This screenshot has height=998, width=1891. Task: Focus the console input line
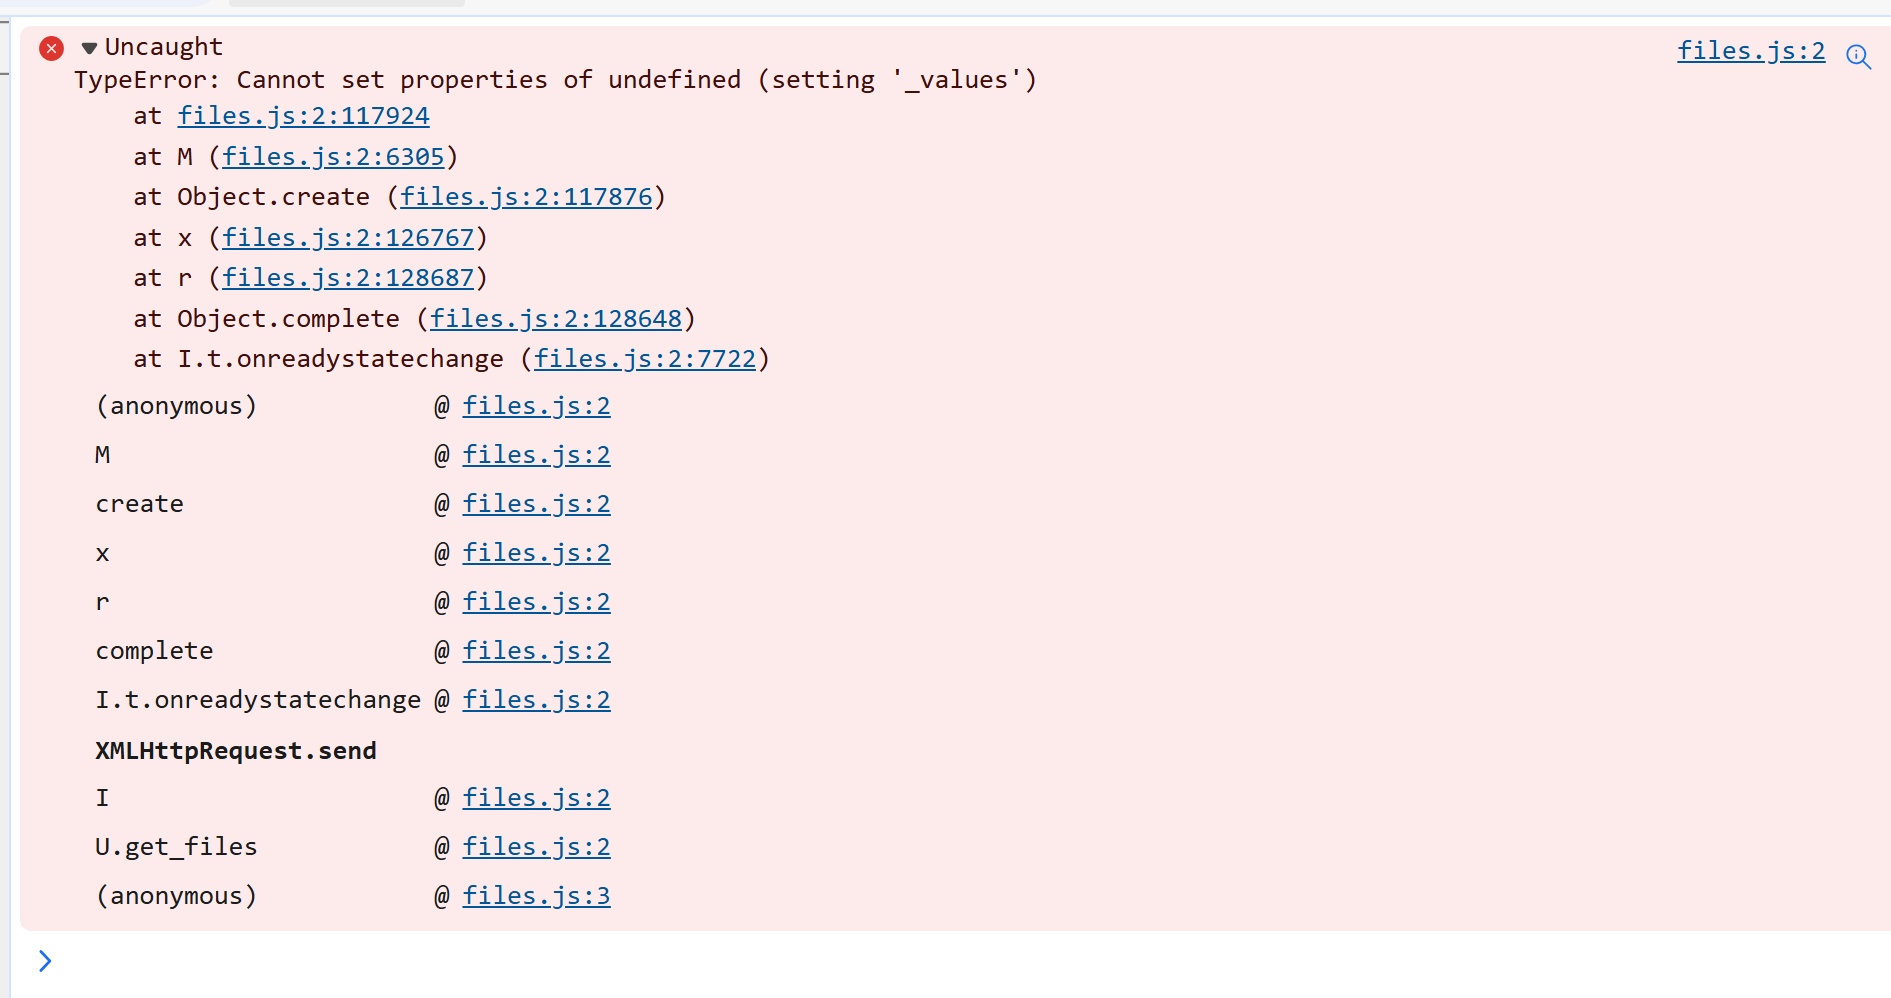click(900, 962)
